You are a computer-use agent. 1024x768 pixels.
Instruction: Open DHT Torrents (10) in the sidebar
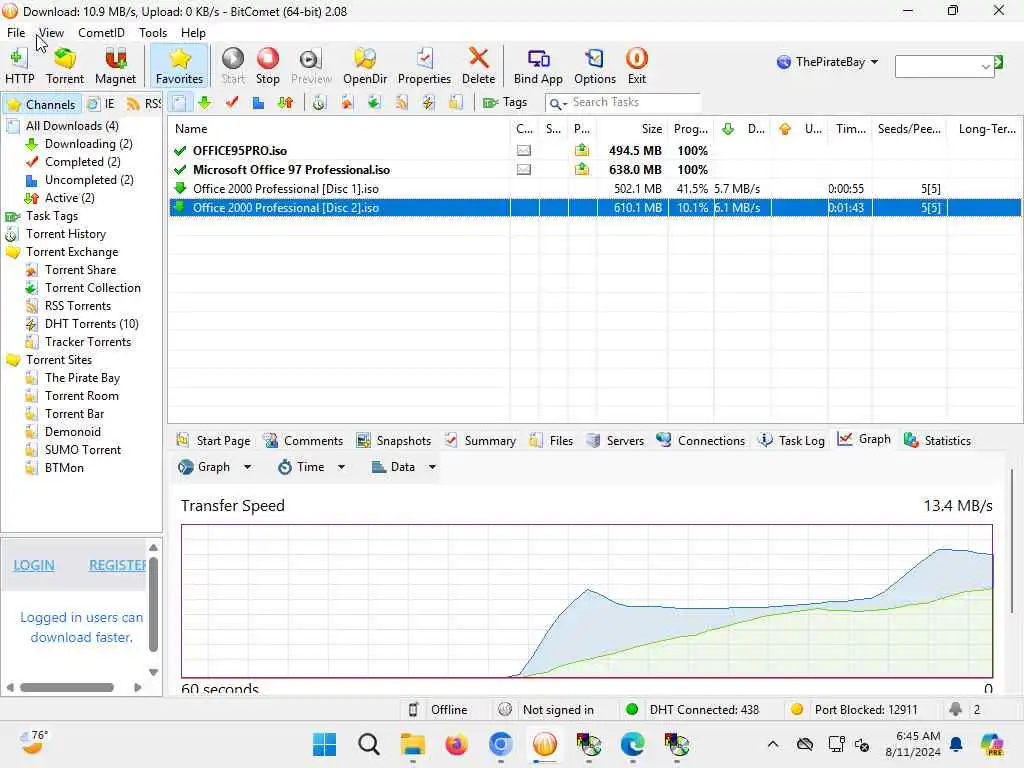91,324
